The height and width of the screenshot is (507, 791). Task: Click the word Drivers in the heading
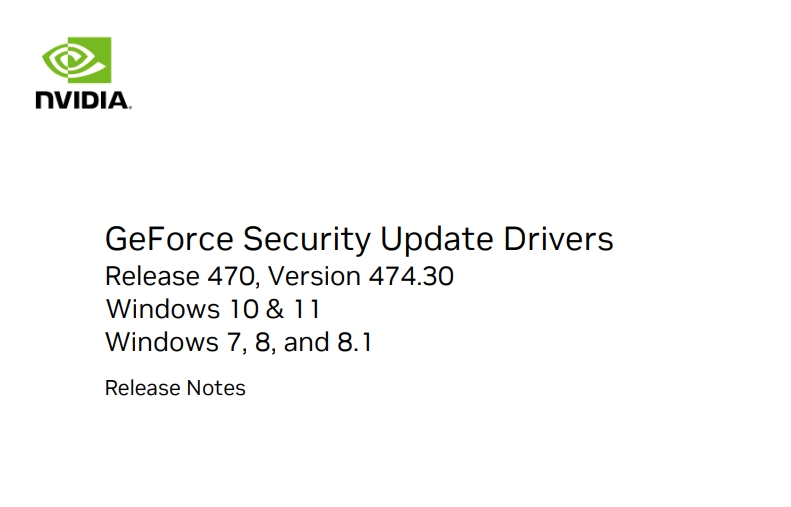558,239
